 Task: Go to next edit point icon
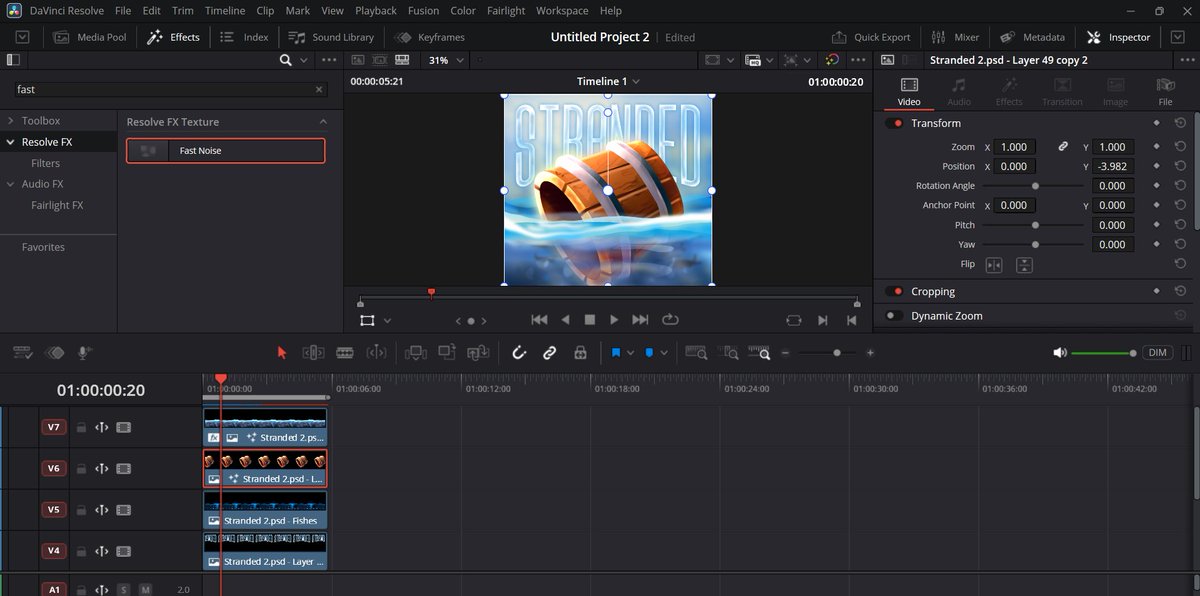[x=823, y=320]
